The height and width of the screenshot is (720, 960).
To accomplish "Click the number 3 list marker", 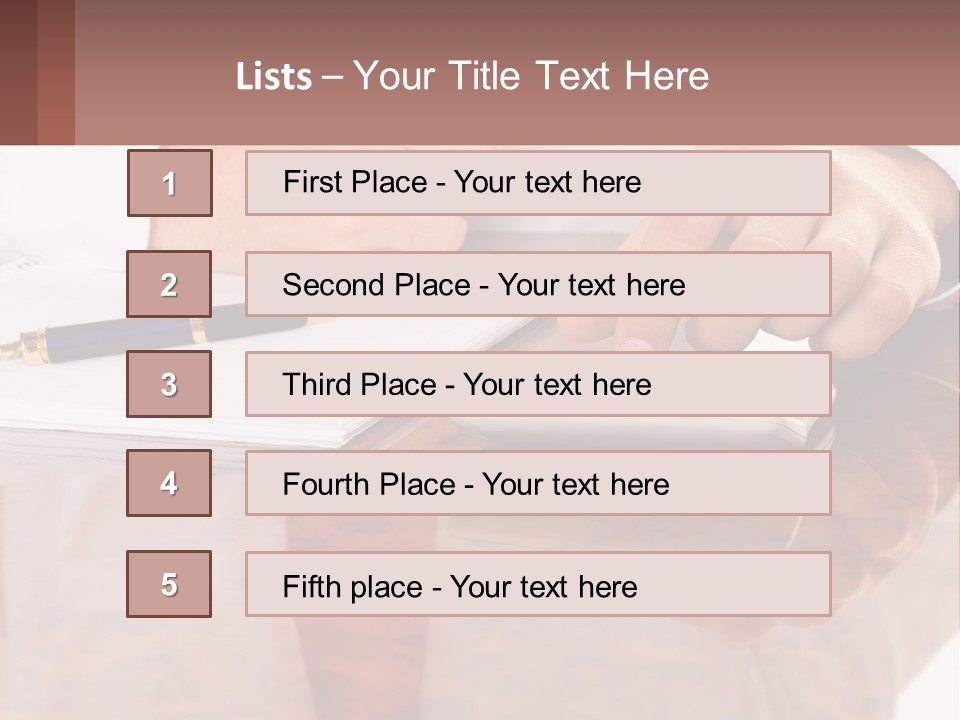I will pyautogui.click(x=169, y=384).
